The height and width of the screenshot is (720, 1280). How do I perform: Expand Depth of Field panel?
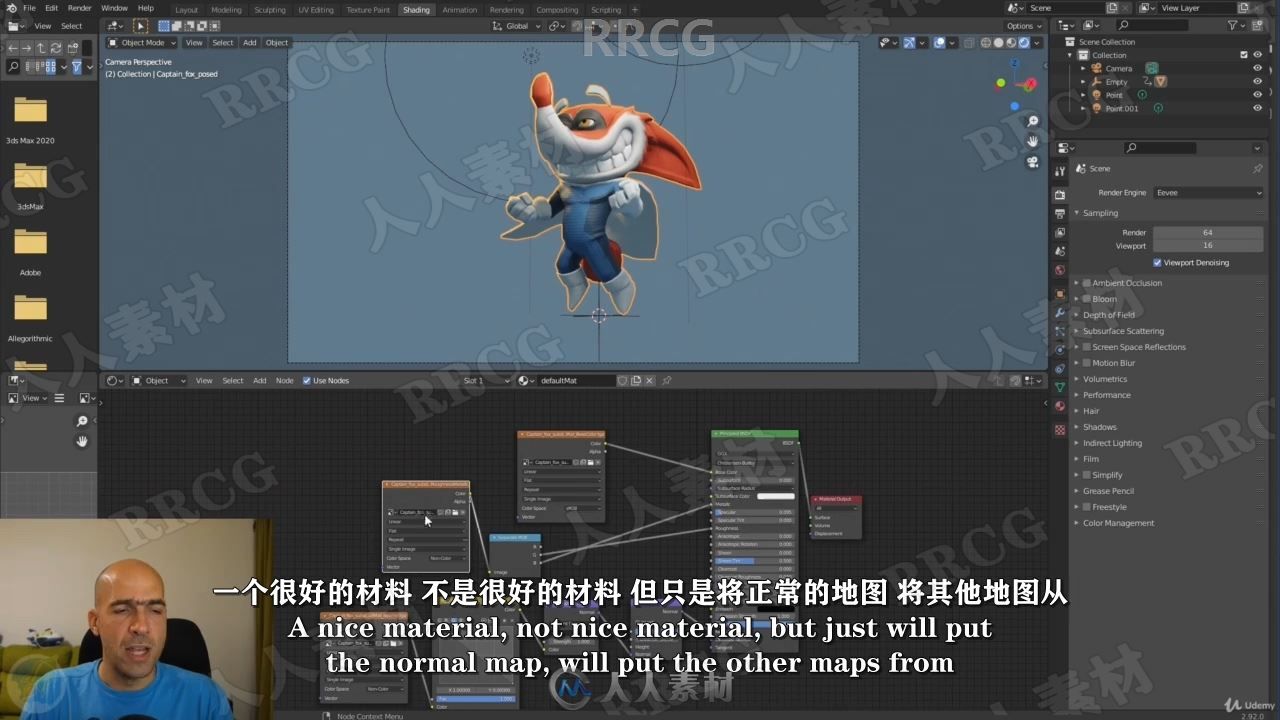coord(1108,315)
